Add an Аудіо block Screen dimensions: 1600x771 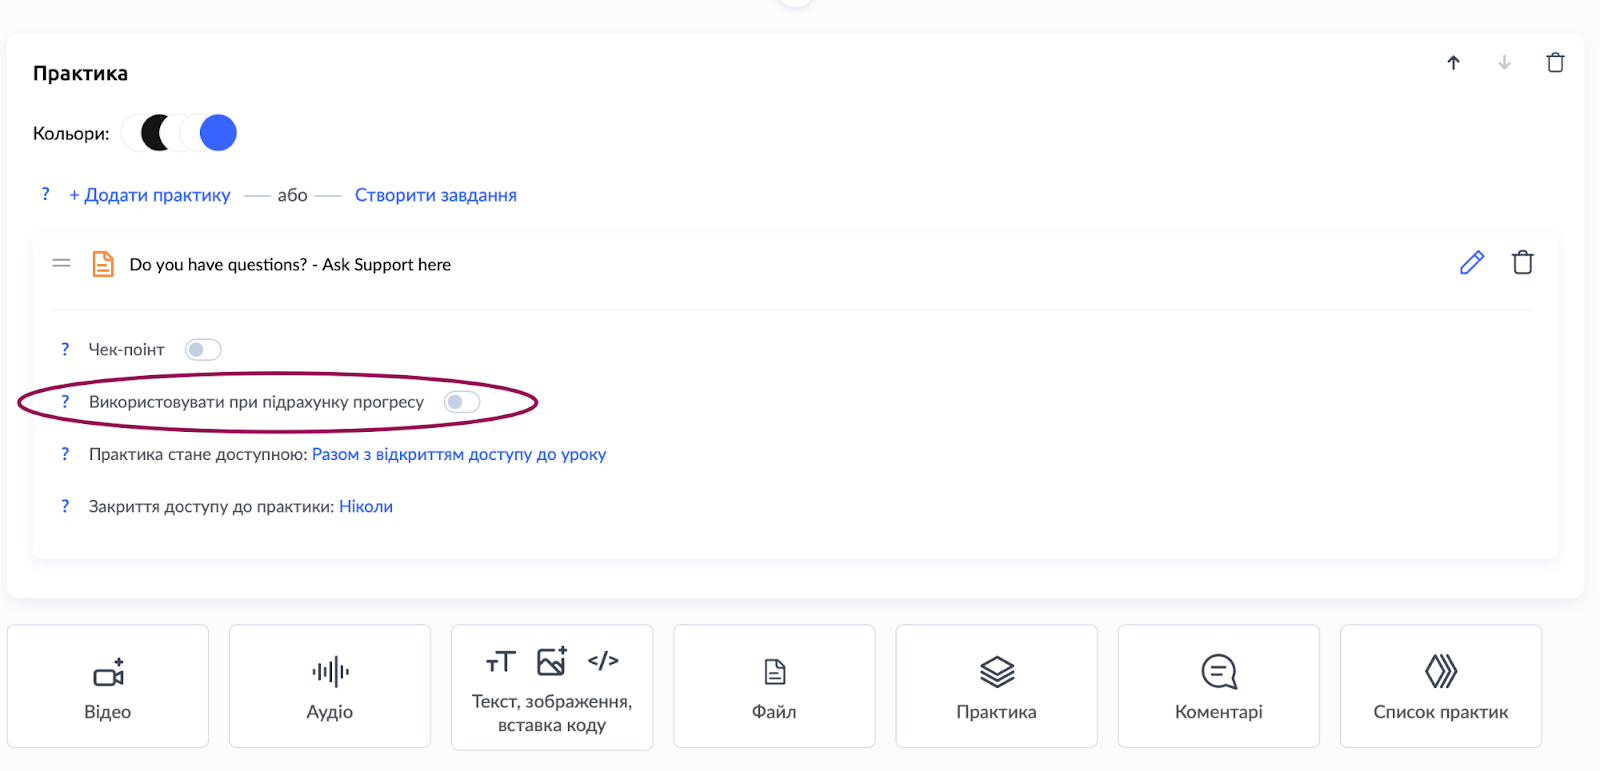point(330,687)
